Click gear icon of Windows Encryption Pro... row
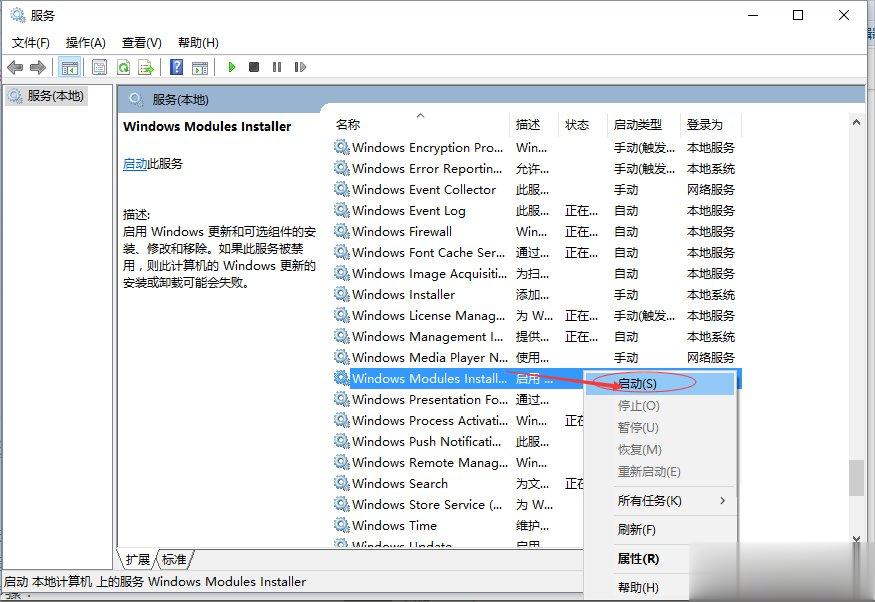 [x=342, y=147]
